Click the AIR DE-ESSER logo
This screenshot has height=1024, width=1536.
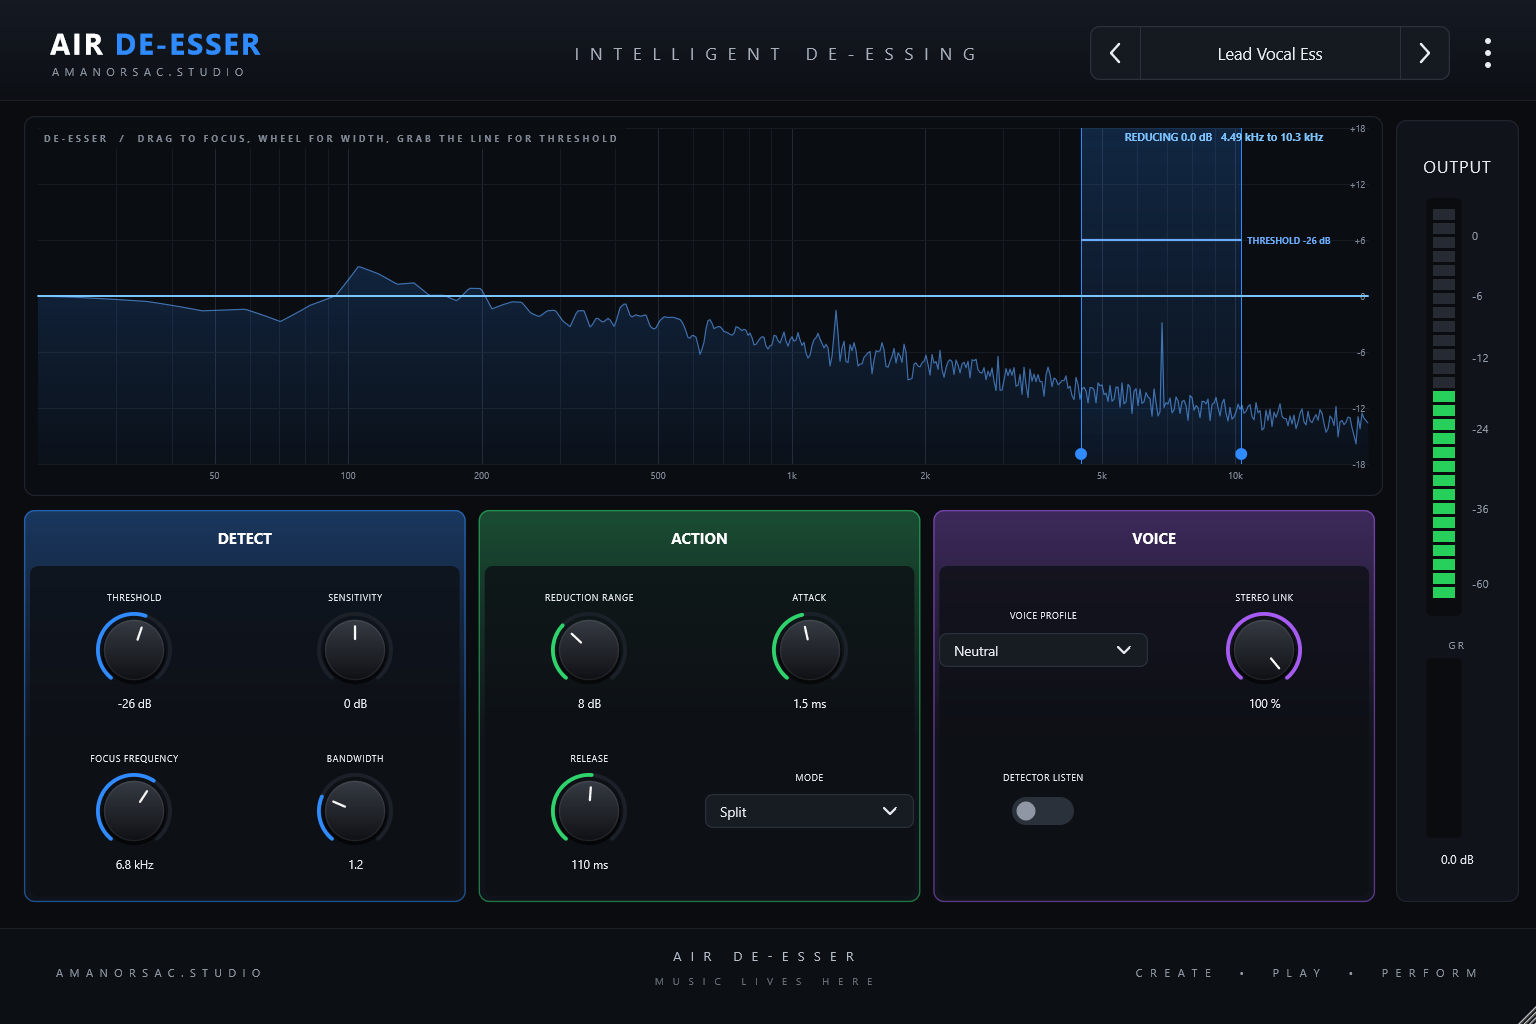155,45
